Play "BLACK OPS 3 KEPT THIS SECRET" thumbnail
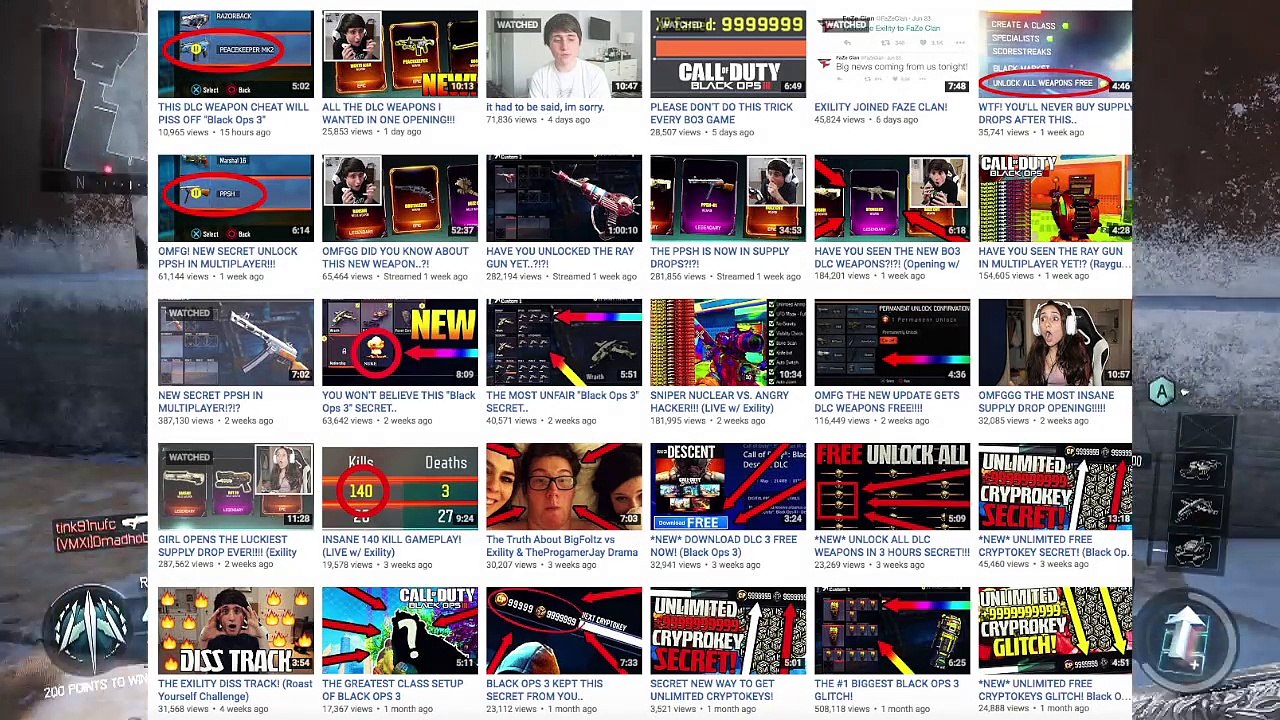This screenshot has width=1280, height=720. 564,630
